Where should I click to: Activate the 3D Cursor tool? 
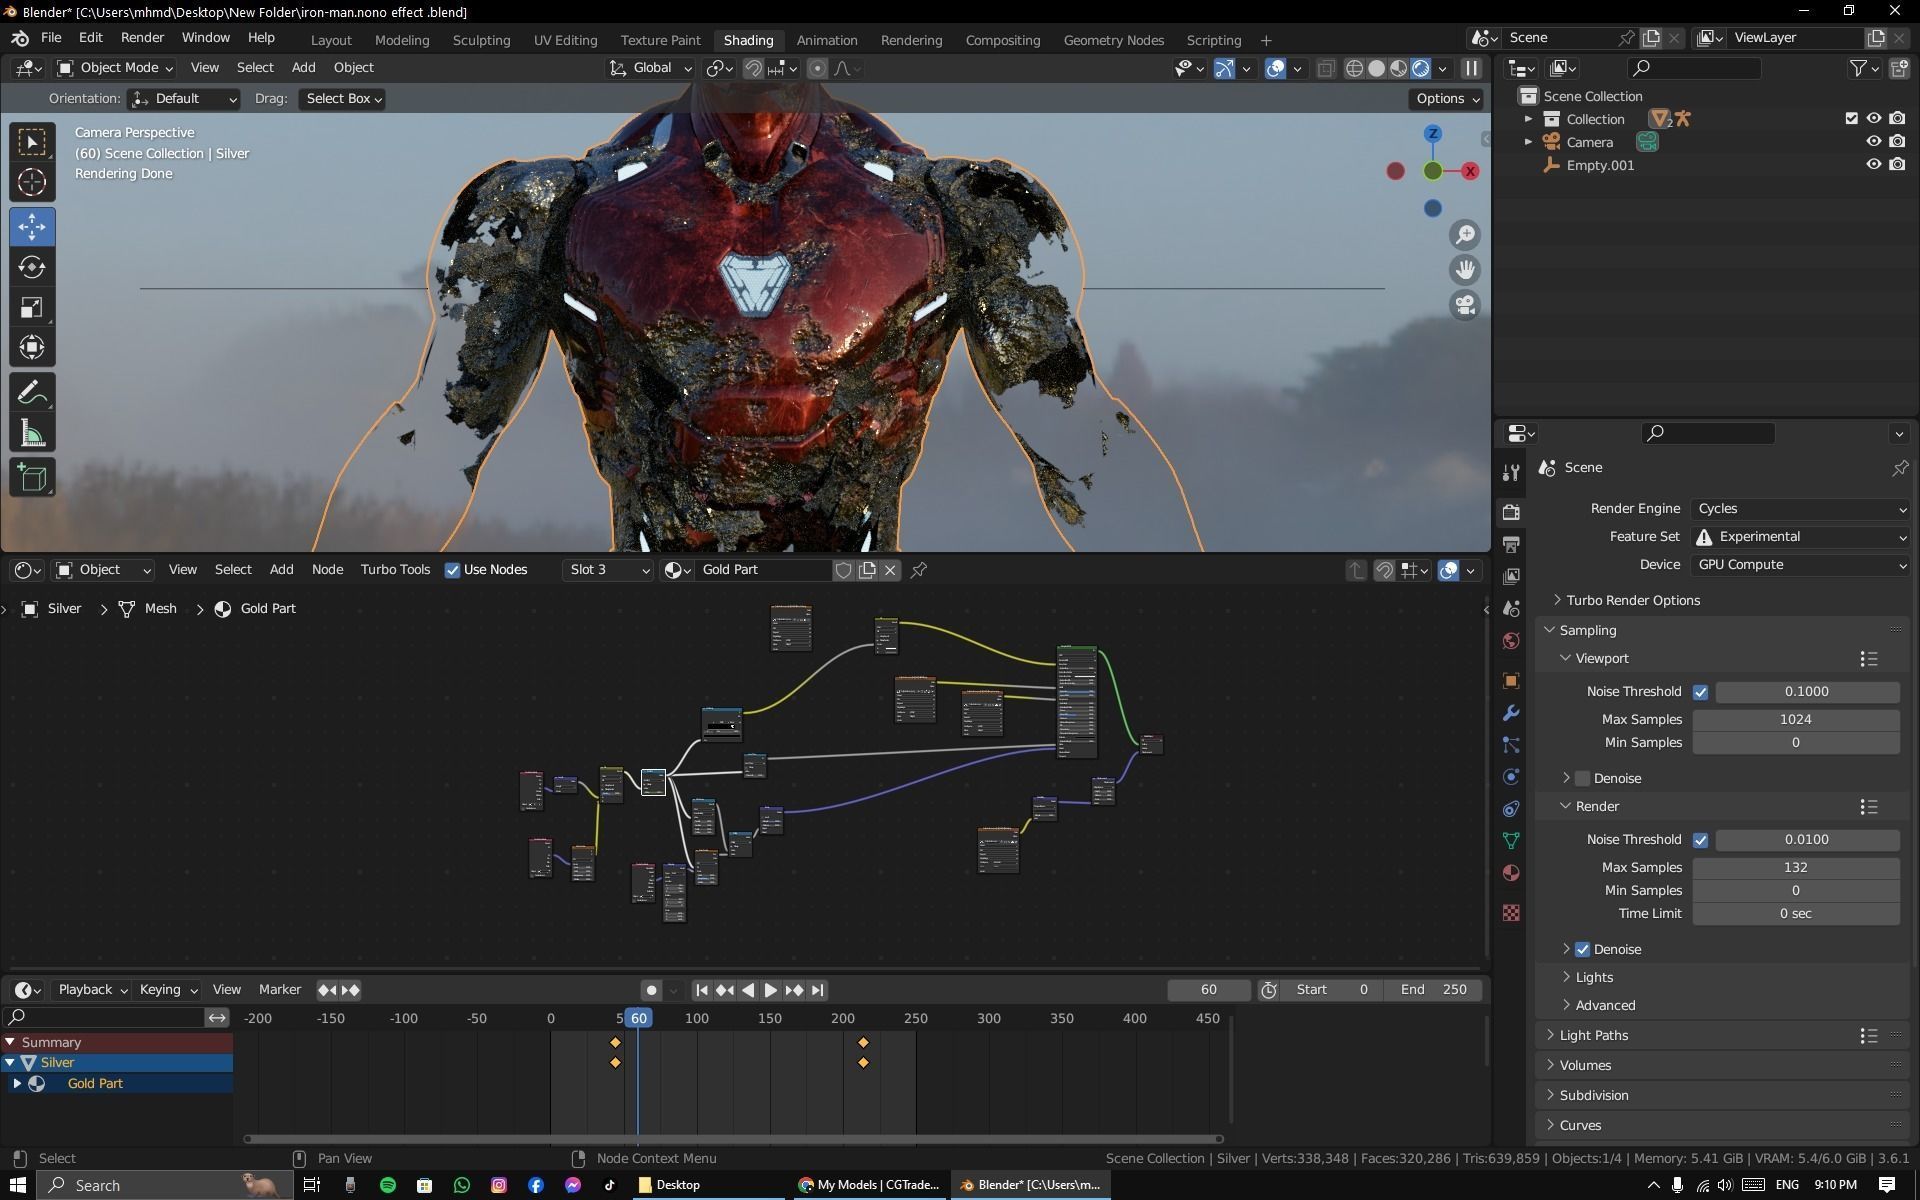tap(32, 183)
